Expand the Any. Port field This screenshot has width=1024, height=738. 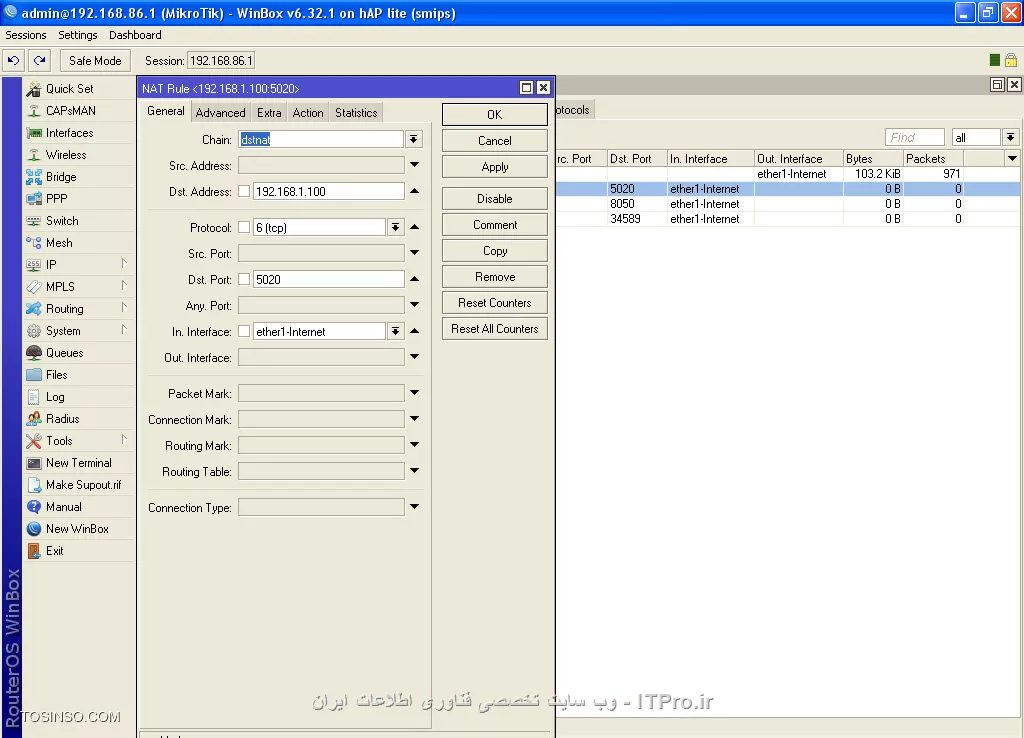coord(415,304)
